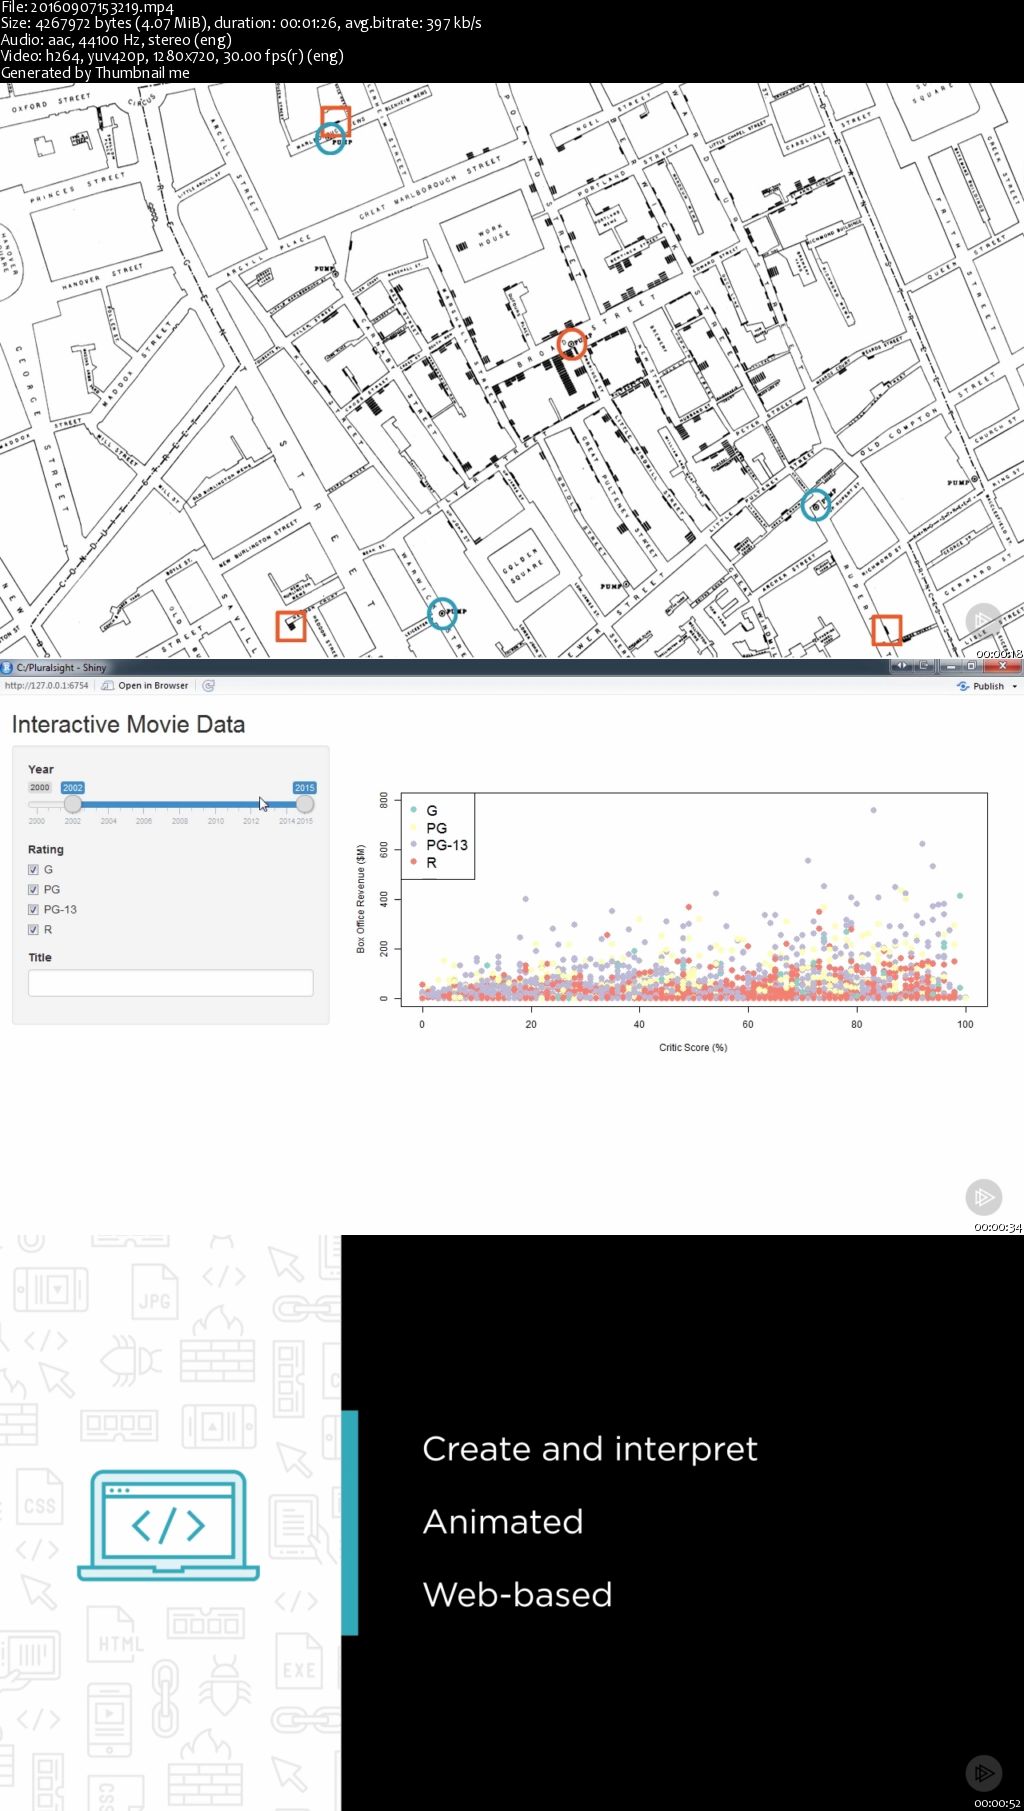1024x1811 pixels.
Task: Click the Open in Browser window icon
Action: pyautogui.click(x=108, y=686)
